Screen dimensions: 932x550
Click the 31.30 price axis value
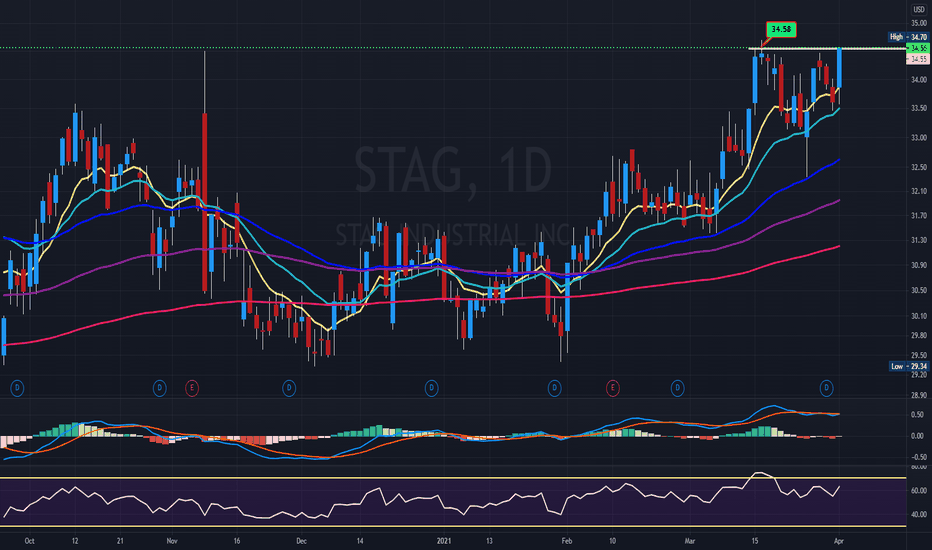tap(918, 240)
